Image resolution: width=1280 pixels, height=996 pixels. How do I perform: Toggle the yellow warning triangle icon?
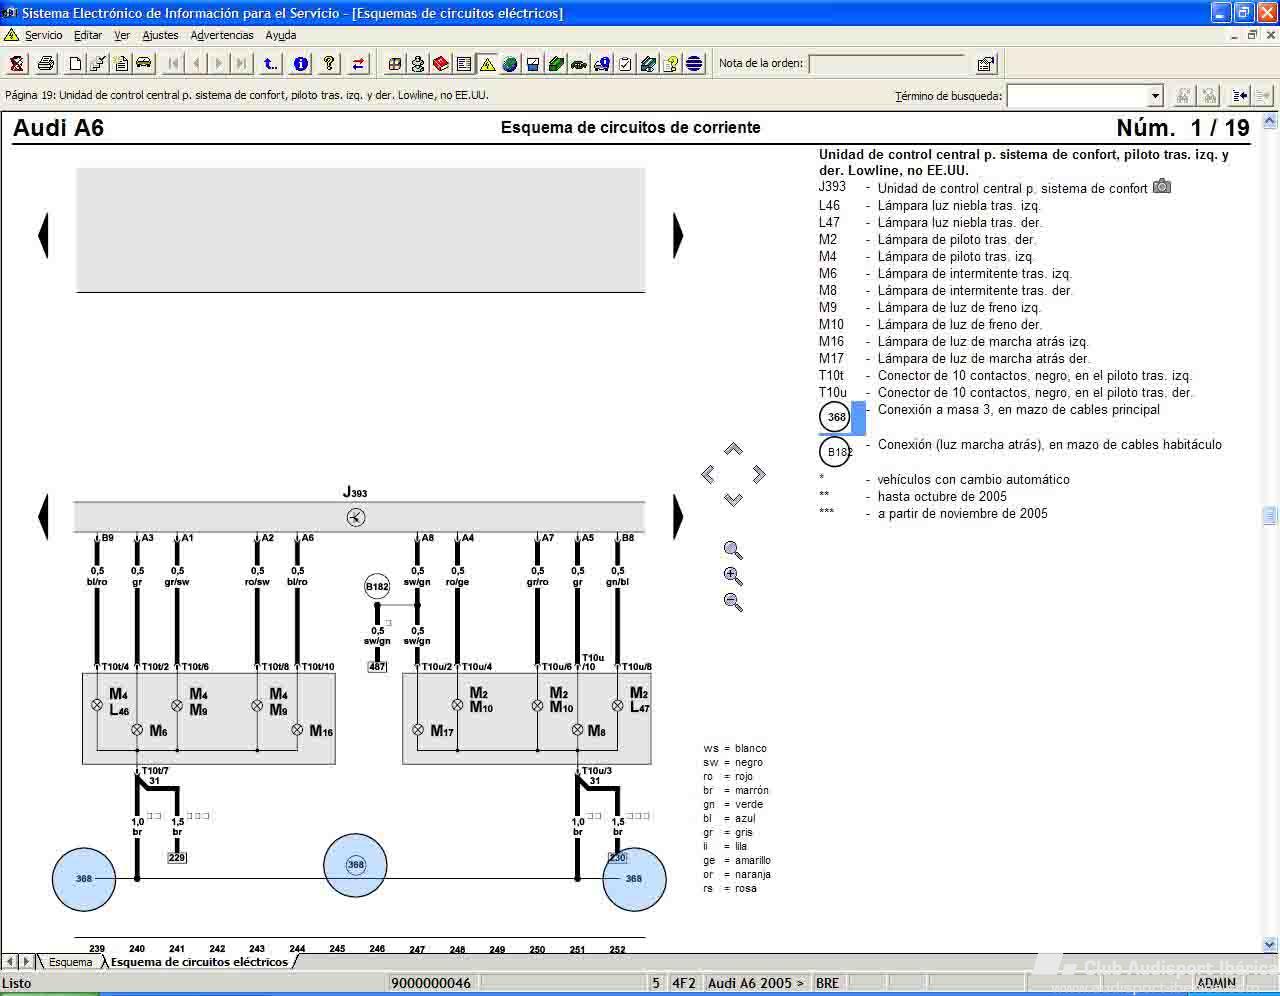click(487, 64)
